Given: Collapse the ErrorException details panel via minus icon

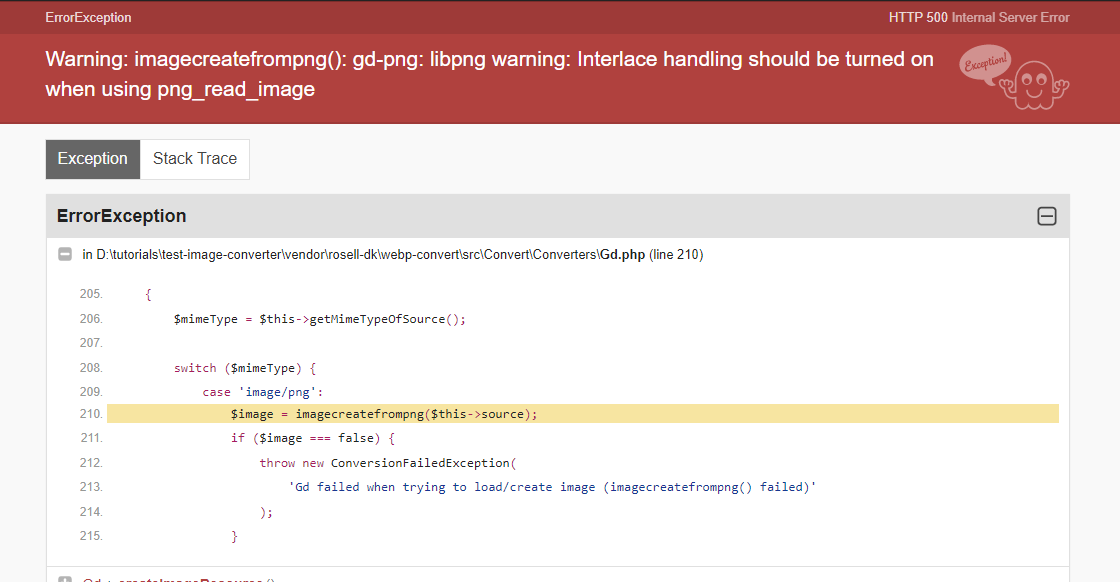Looking at the screenshot, I should coord(1047,216).
